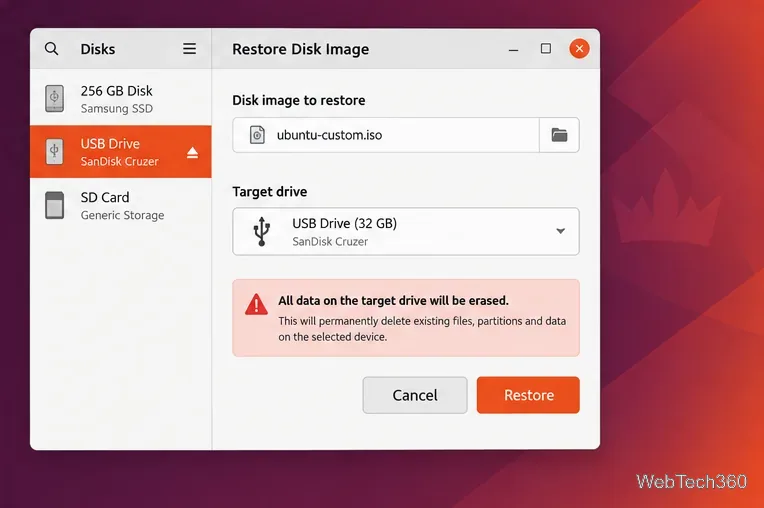Start restoring with the Restore button
764x508 pixels.
click(x=528, y=395)
